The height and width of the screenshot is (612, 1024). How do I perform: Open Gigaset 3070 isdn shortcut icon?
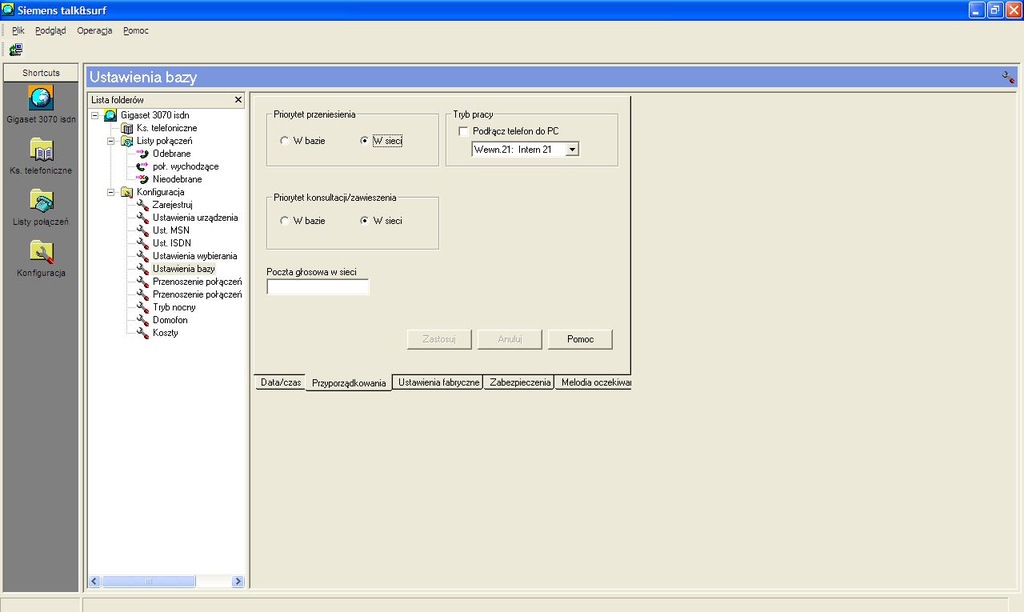(x=41, y=98)
